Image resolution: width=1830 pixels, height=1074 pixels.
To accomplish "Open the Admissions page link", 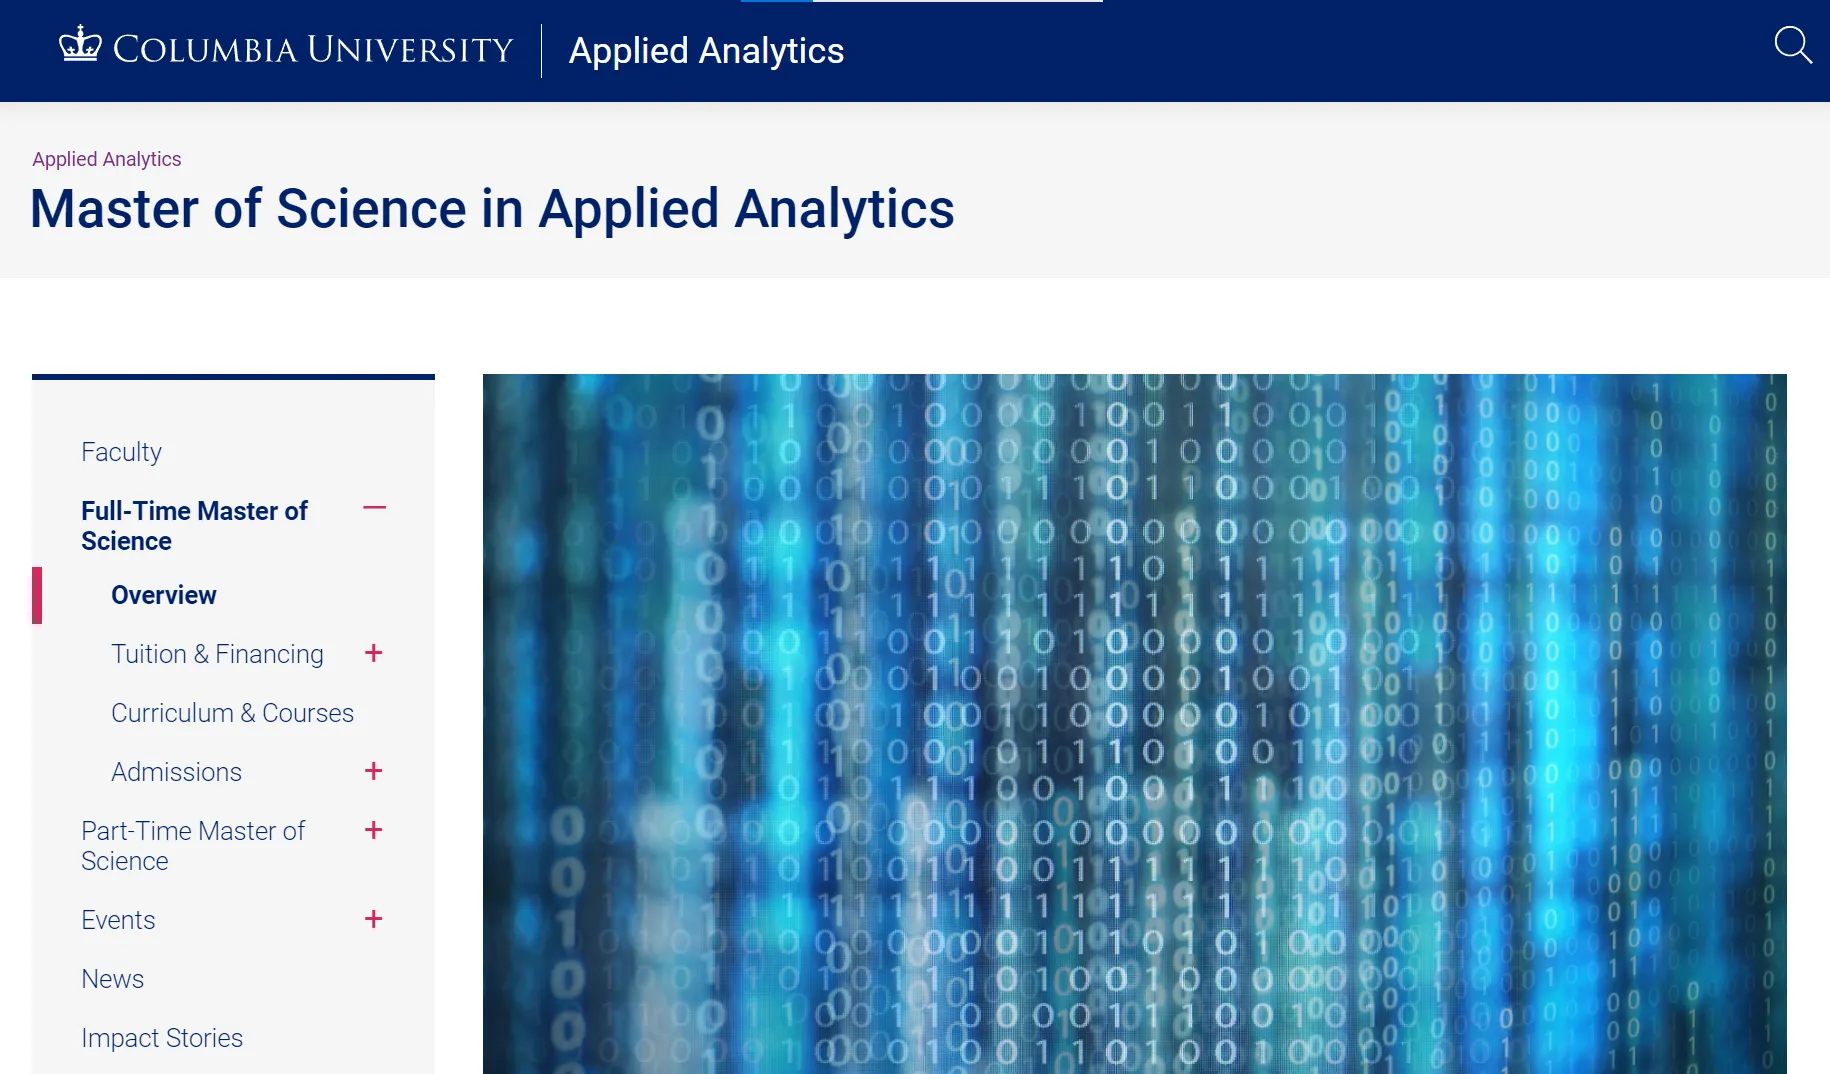I will [176, 772].
